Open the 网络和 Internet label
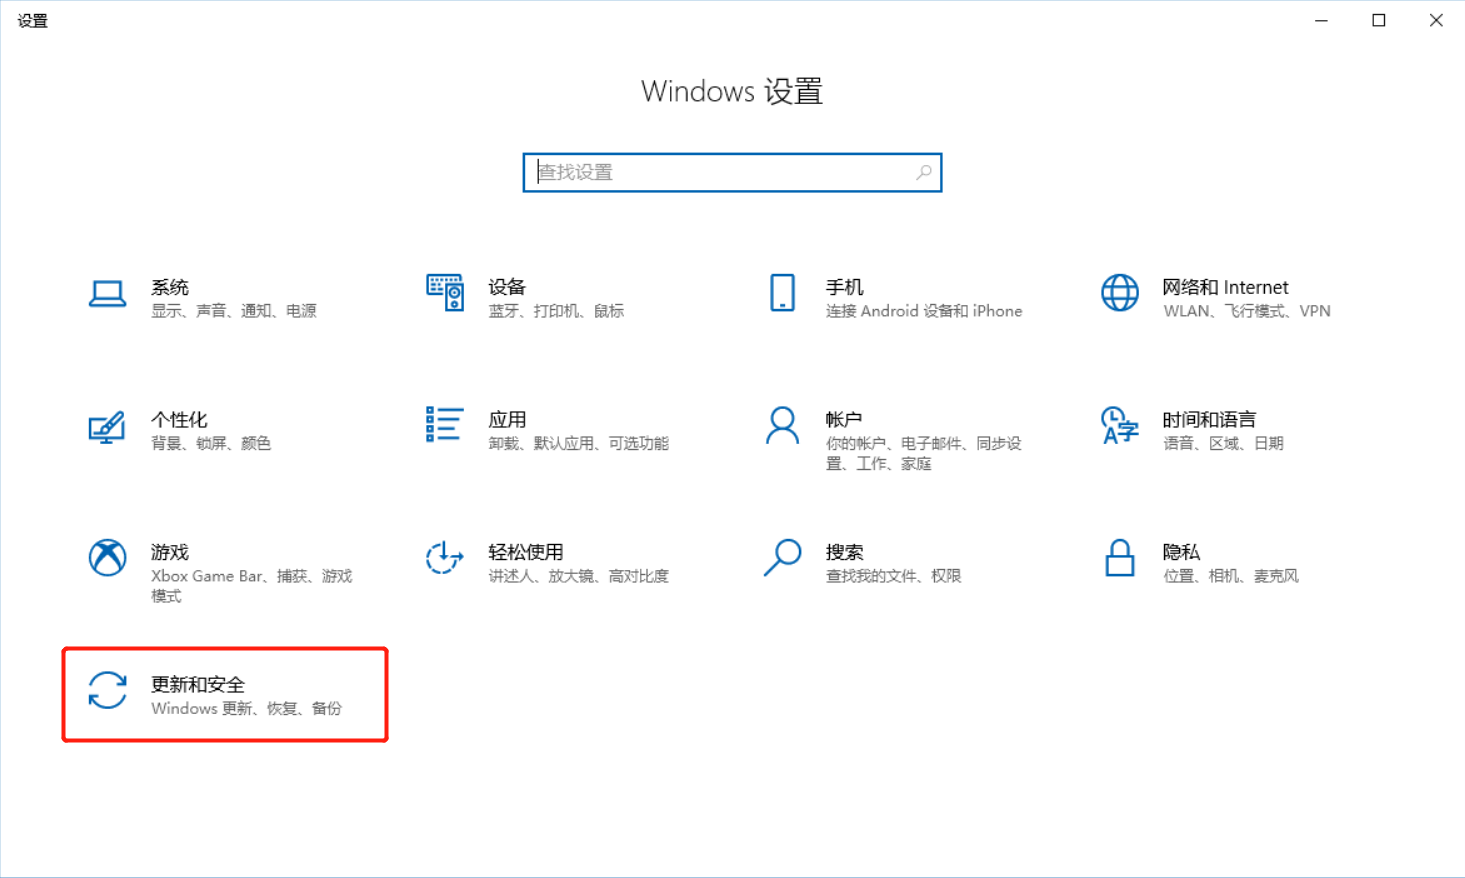This screenshot has height=878, width=1465. 1225,287
